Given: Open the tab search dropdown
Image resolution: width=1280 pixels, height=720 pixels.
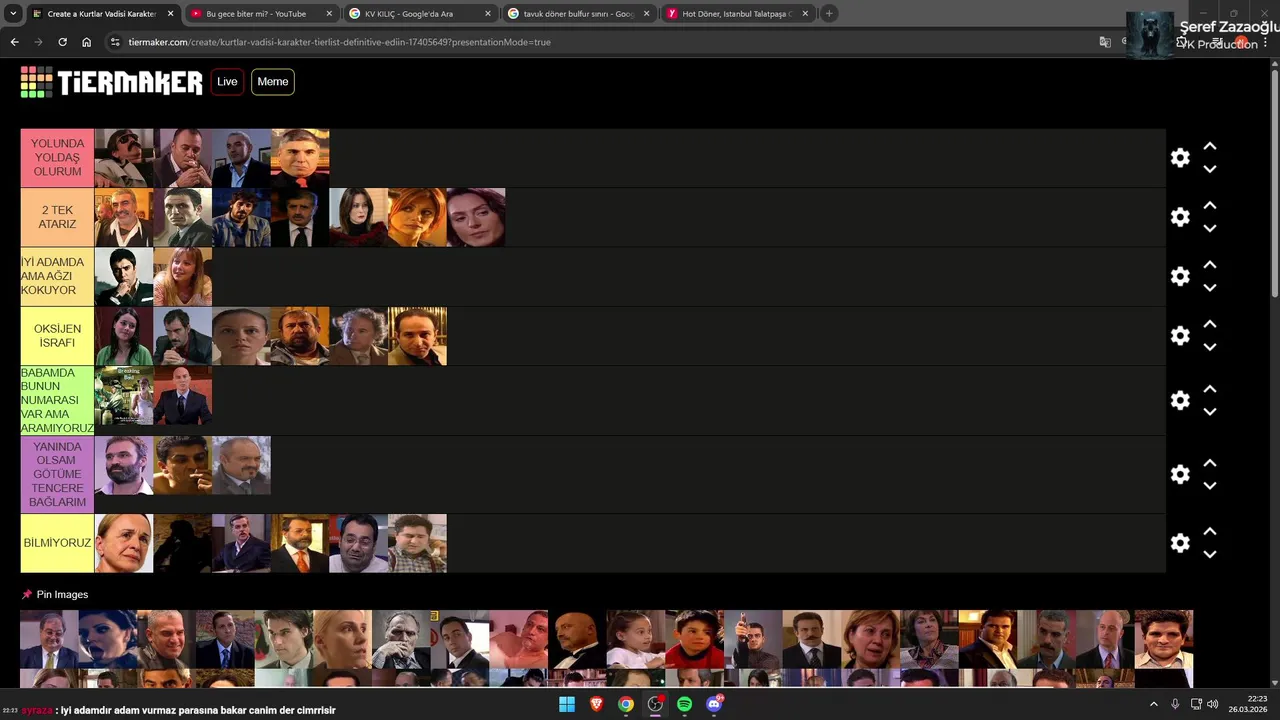Looking at the screenshot, I should [x=13, y=14].
